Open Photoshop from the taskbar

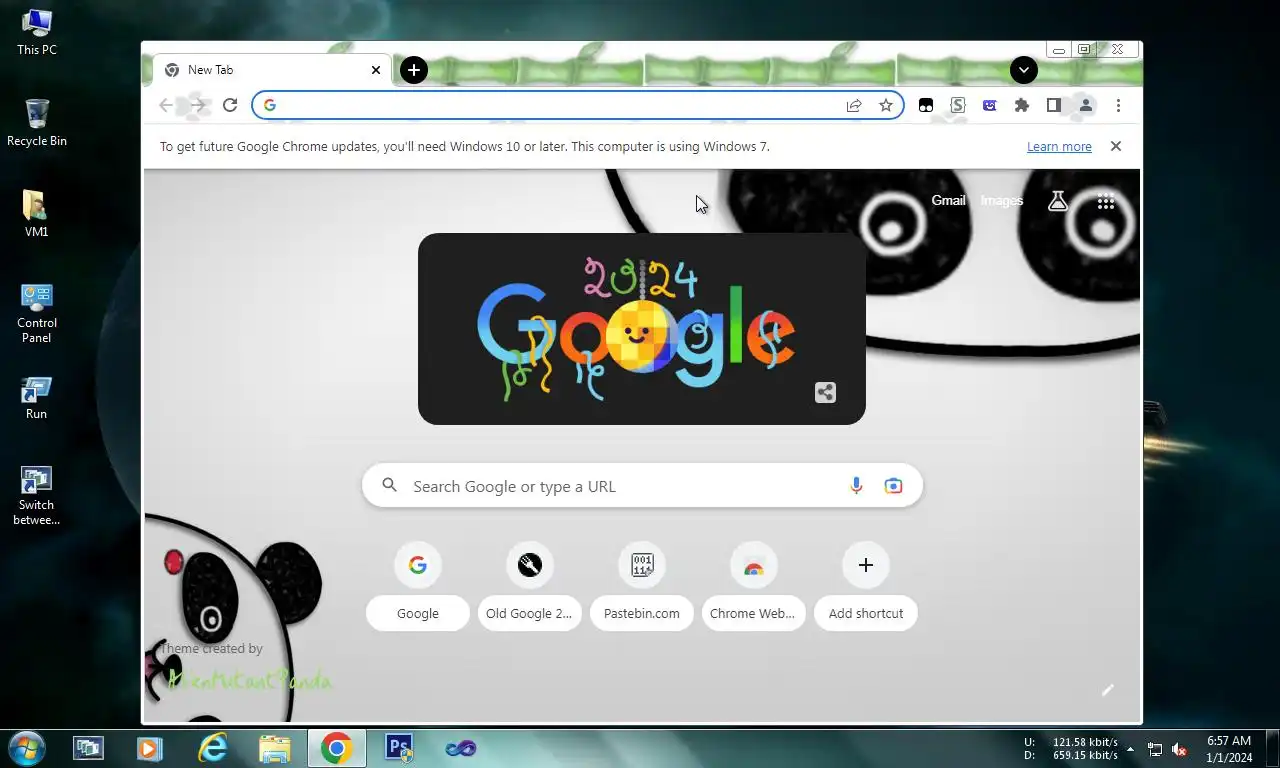point(399,748)
